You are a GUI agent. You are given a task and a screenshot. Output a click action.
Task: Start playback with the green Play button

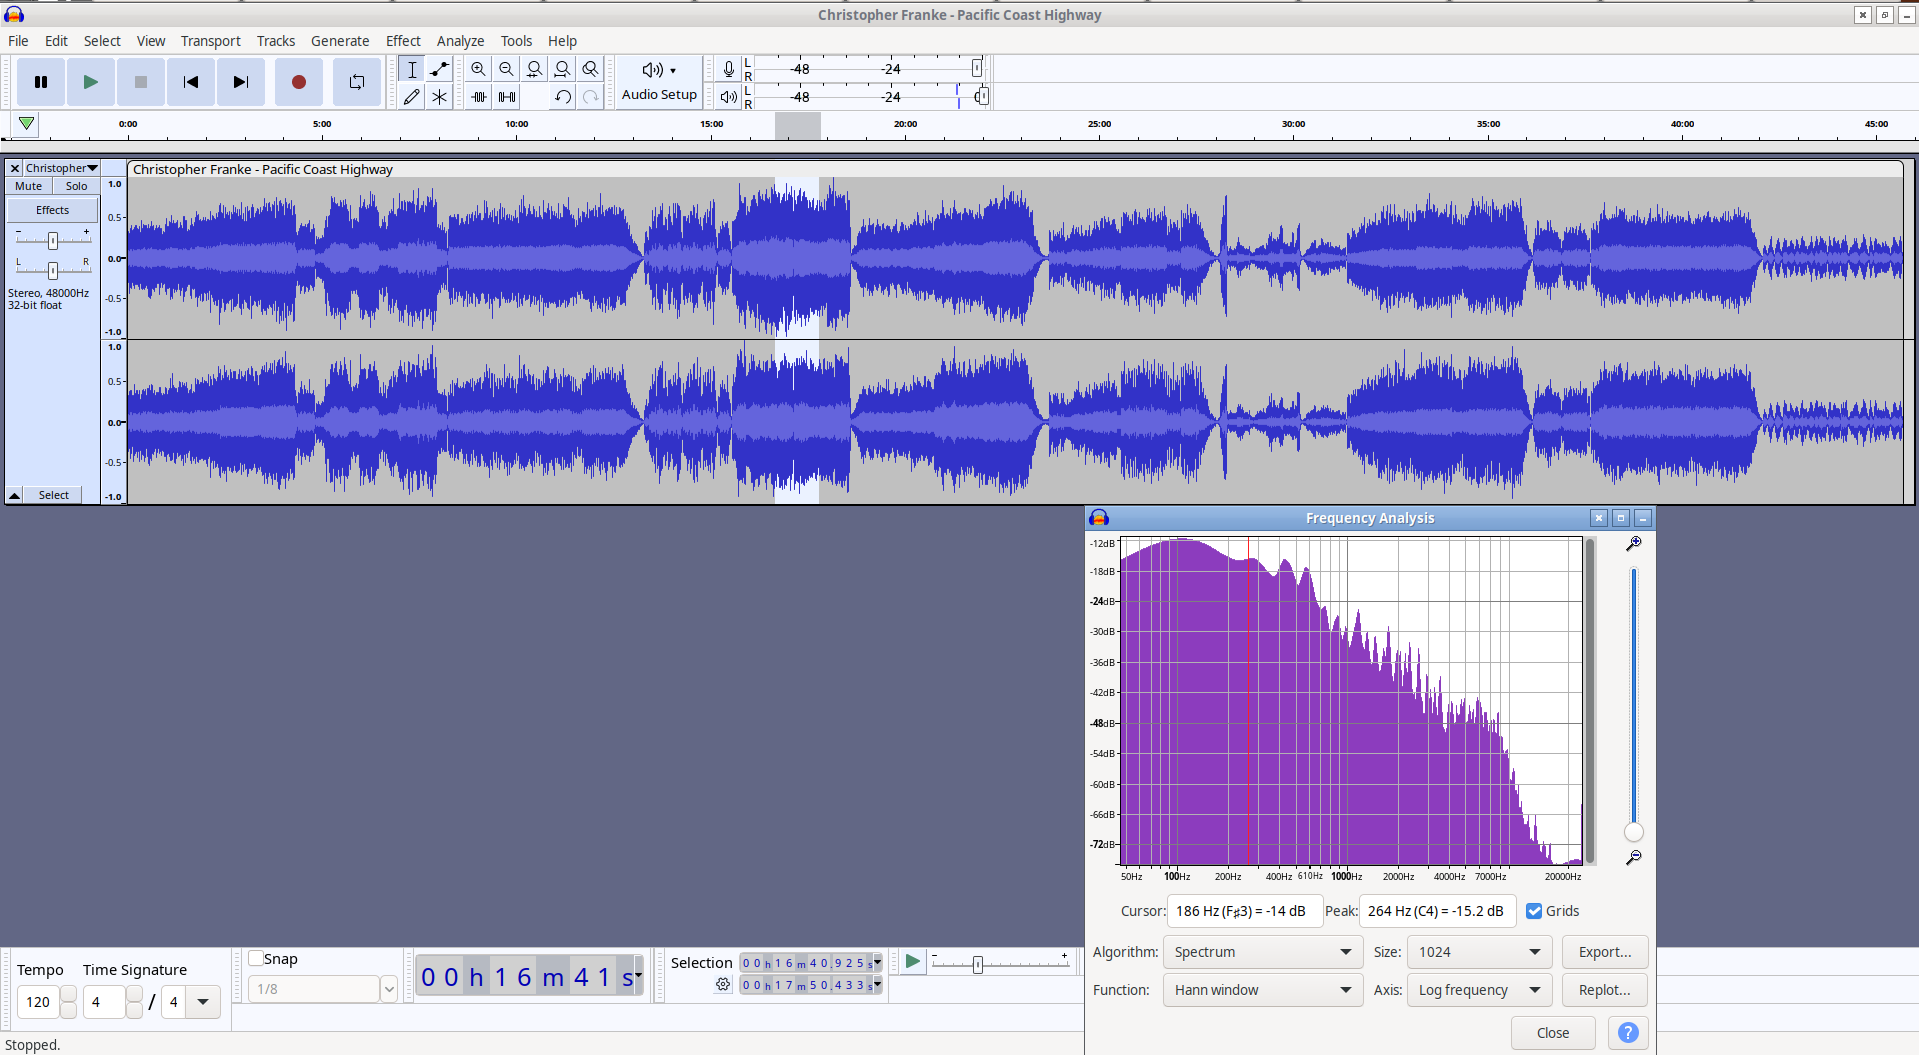[x=91, y=82]
